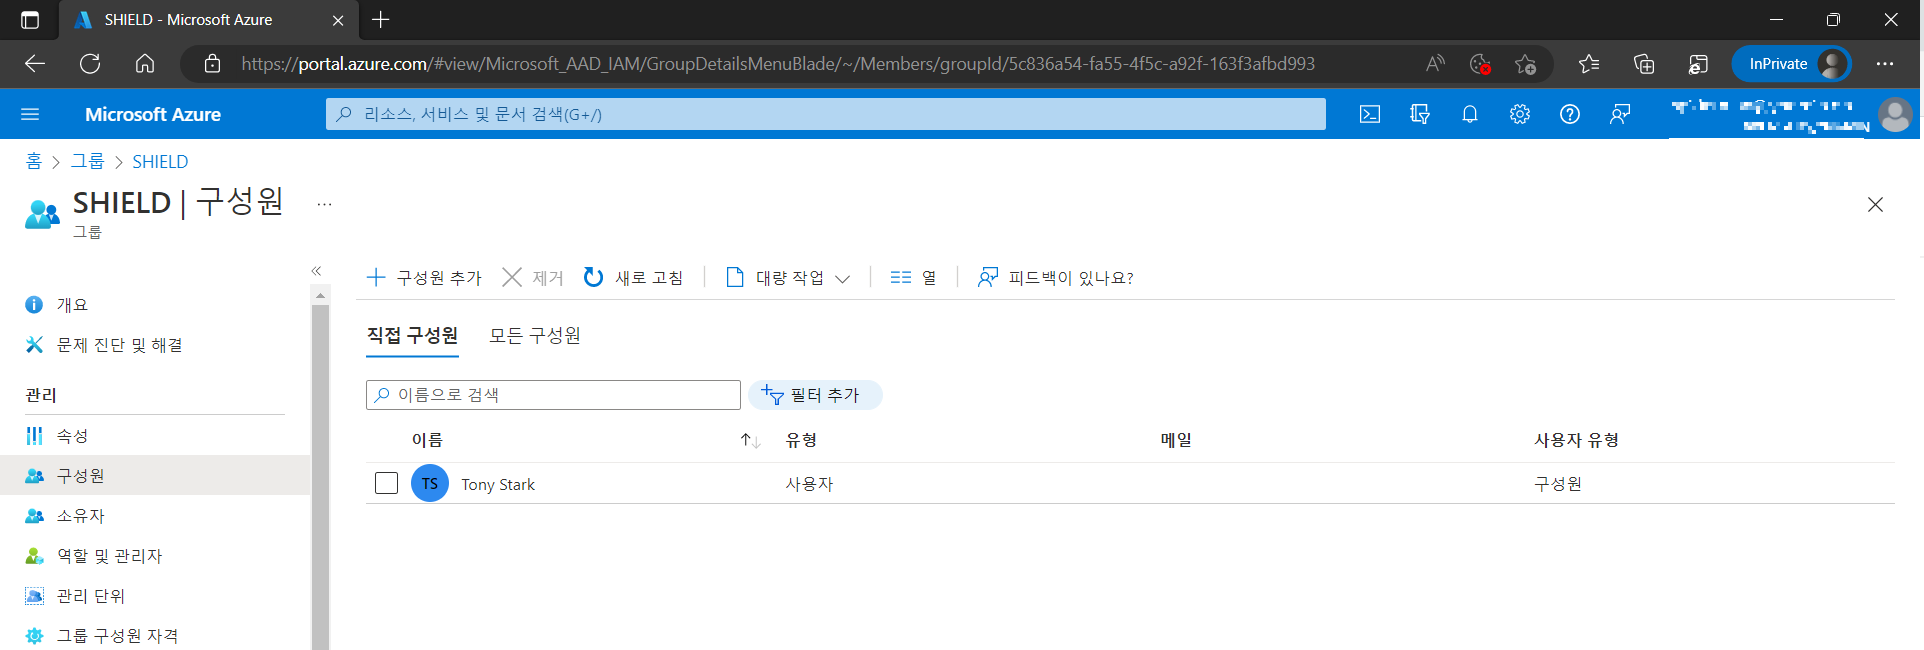Open the directories and subscriptions filter icon
Viewport: 1924px width, 650px height.
1420,114
